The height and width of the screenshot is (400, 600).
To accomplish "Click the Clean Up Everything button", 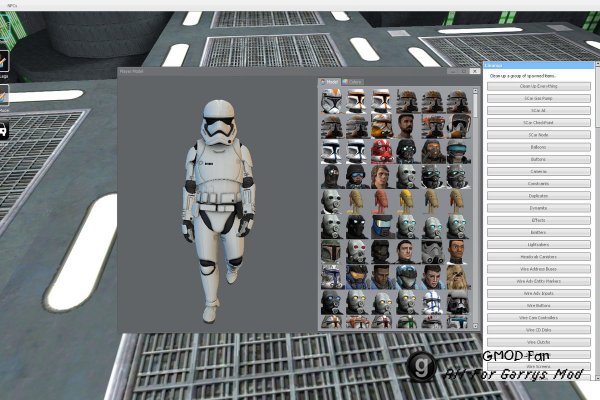I will (538, 86).
